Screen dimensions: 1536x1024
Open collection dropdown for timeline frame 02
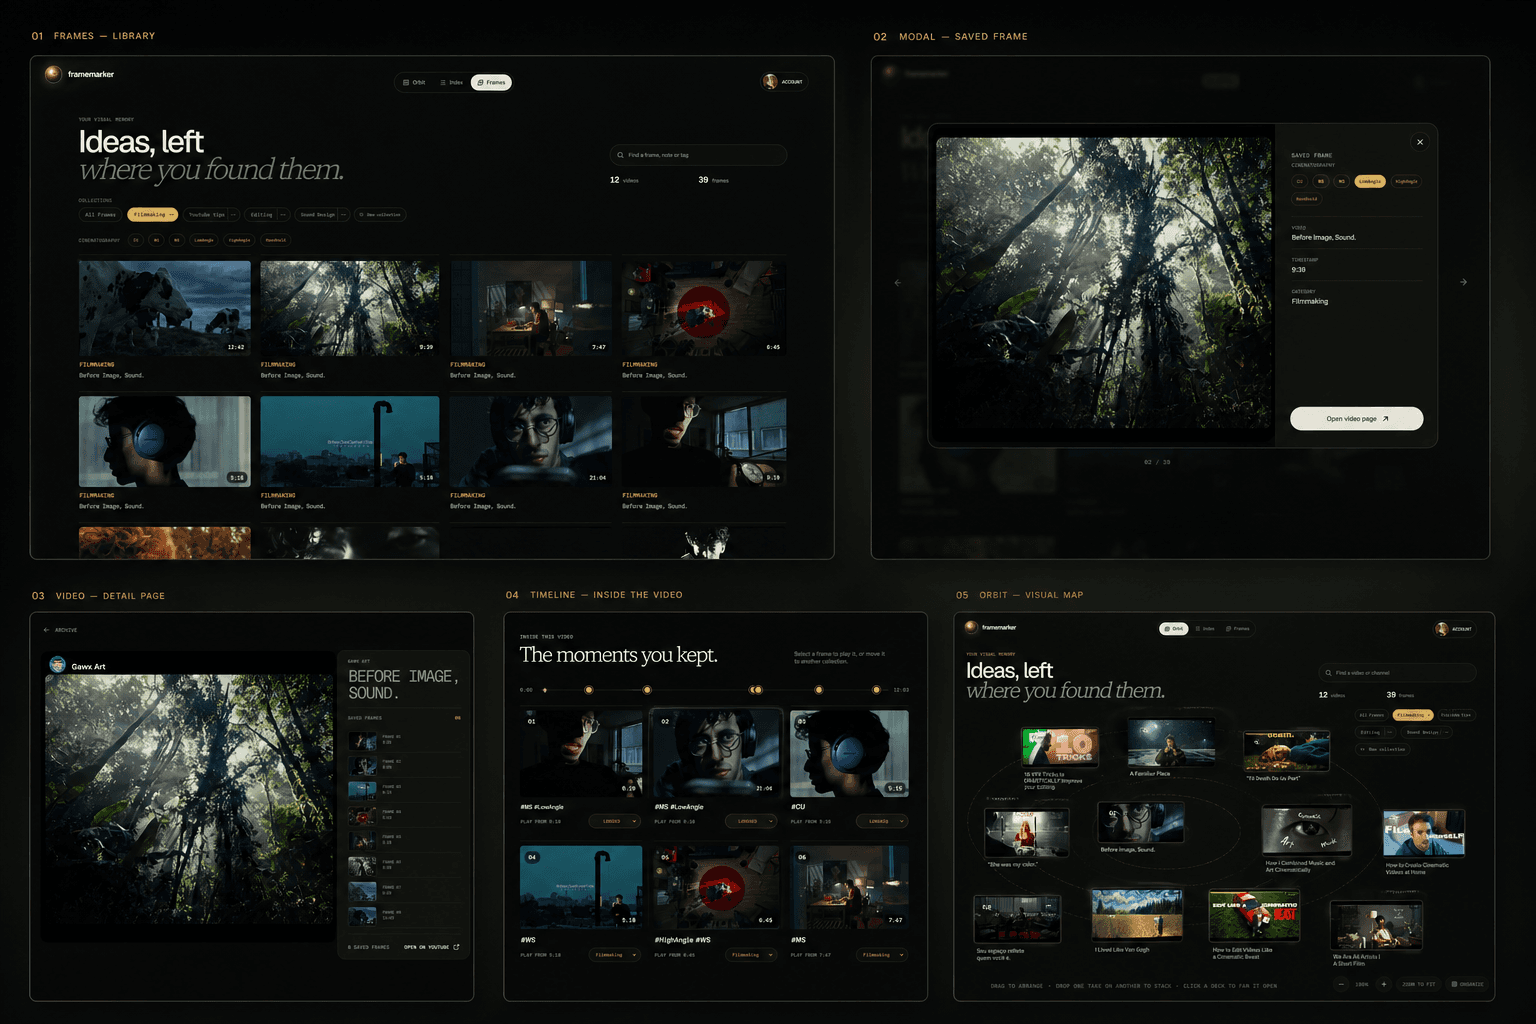click(x=751, y=821)
